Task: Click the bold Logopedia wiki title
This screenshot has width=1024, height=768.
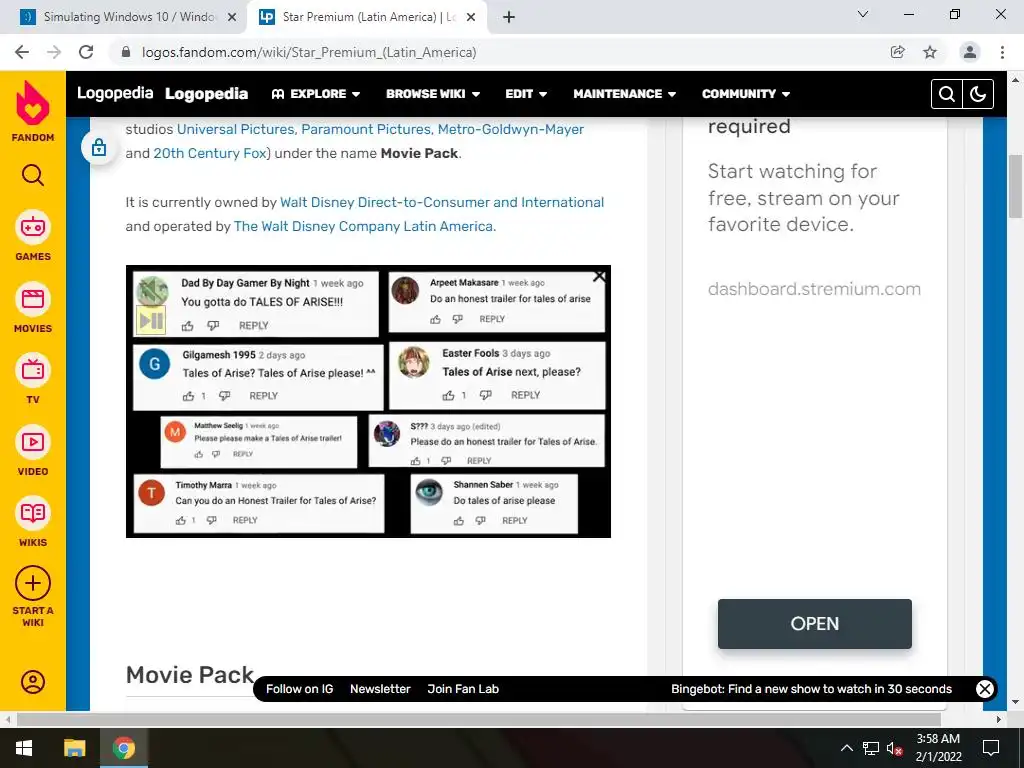Action: point(206,94)
